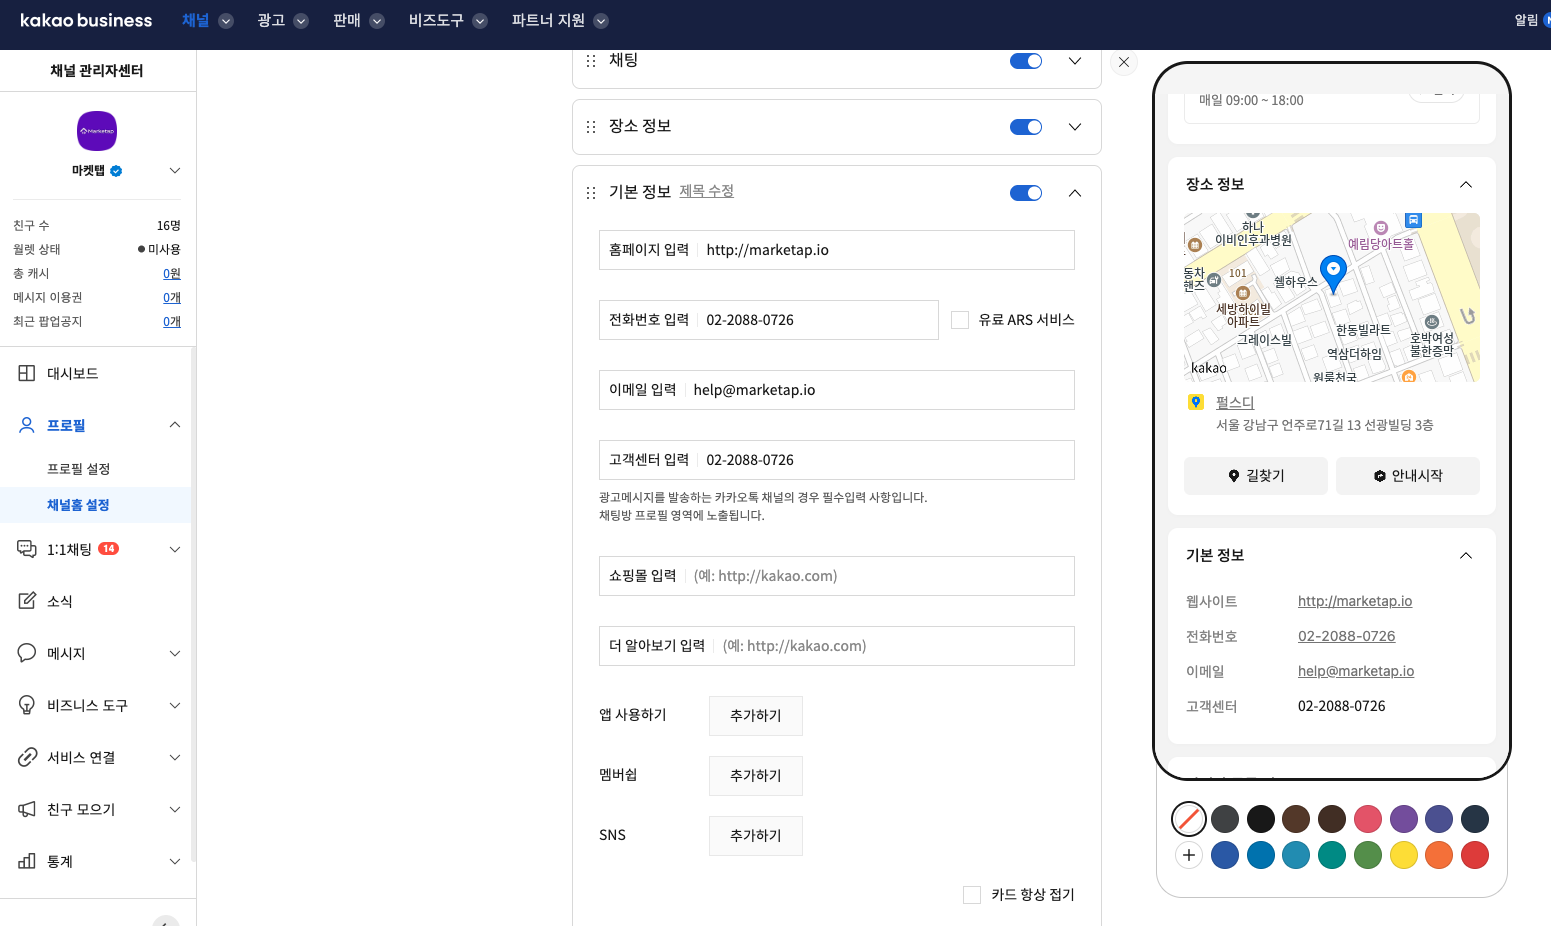
Task: Open the 광고 top menu
Action: pyautogui.click(x=282, y=21)
